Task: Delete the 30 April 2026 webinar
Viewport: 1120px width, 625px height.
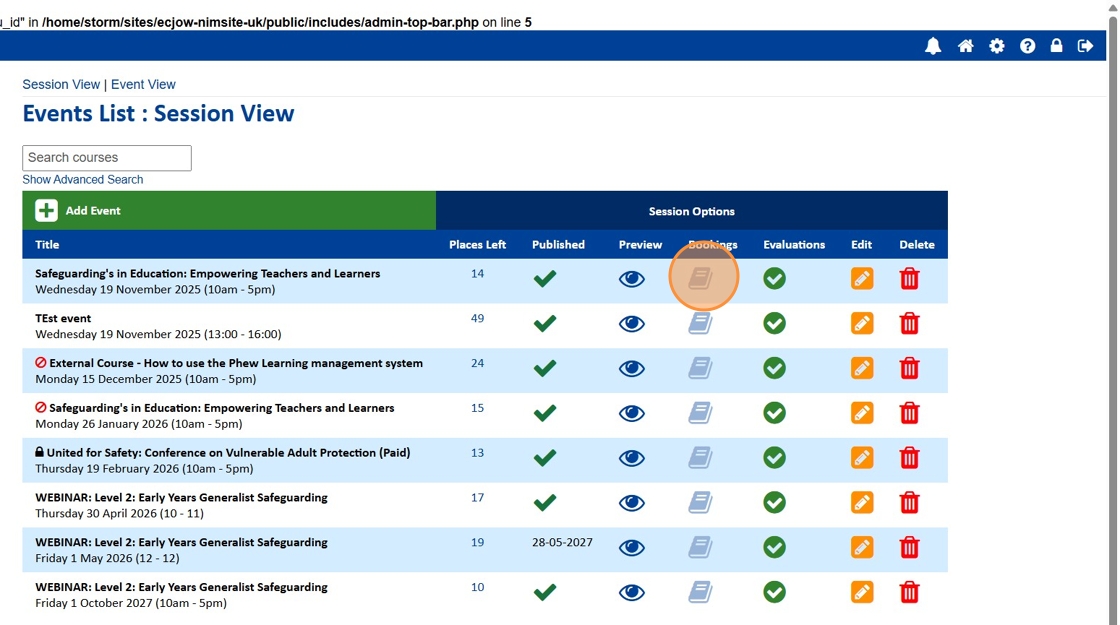Action: 909,503
